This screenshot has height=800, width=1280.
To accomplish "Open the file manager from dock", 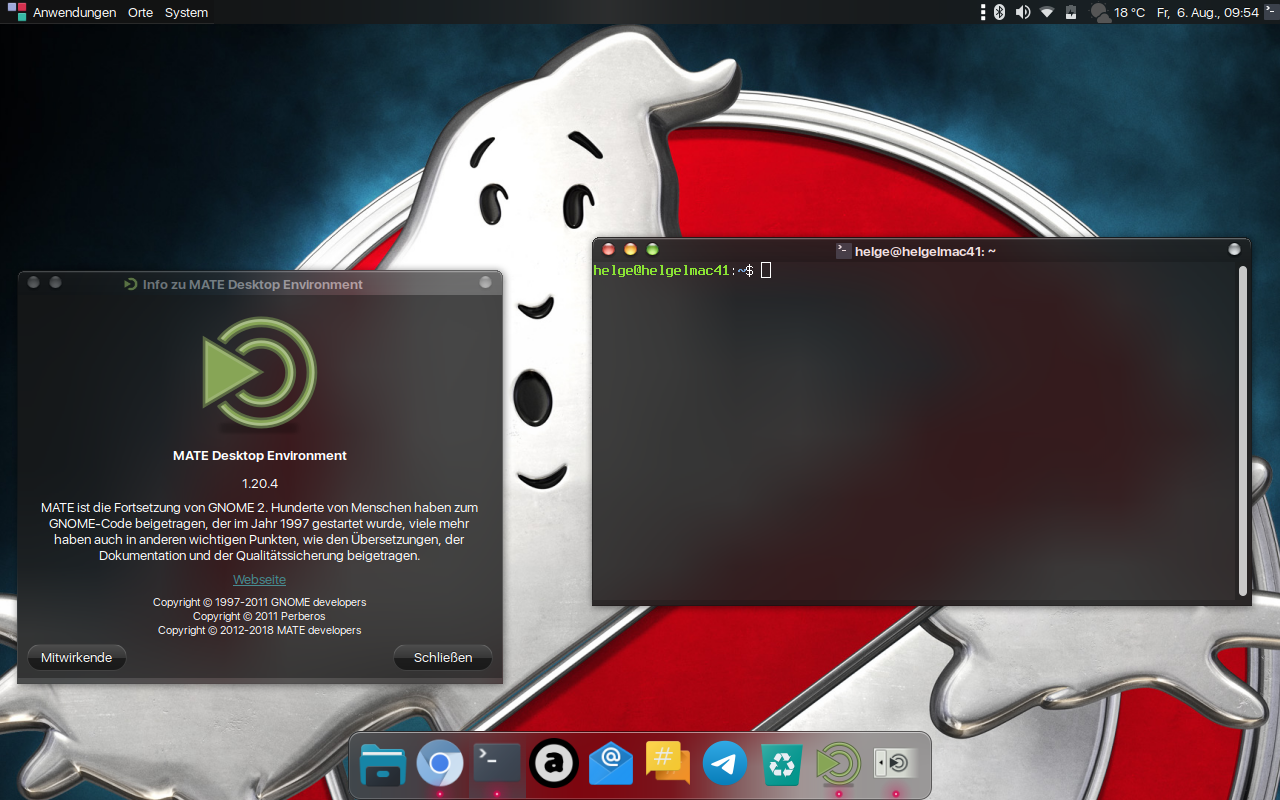I will (383, 765).
